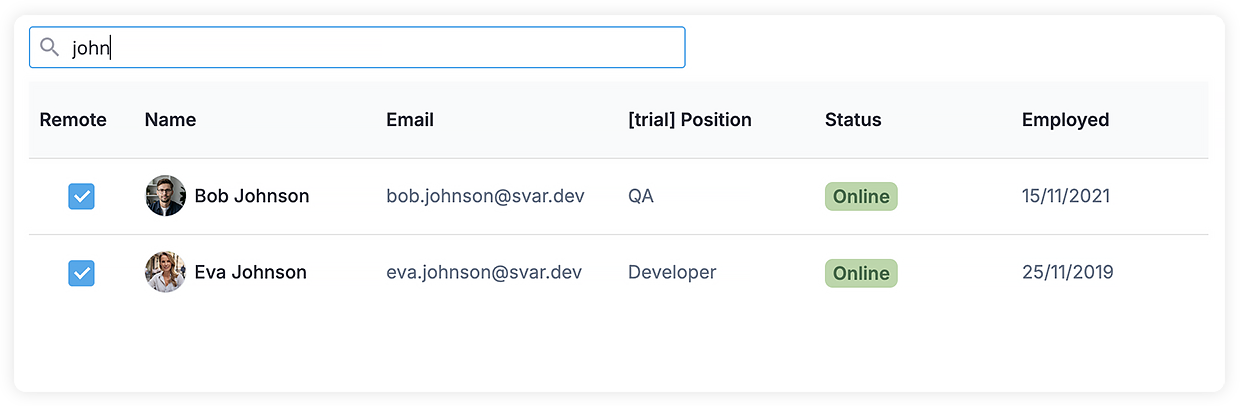
Task: Click the search magnifier icon
Action: click(49, 47)
